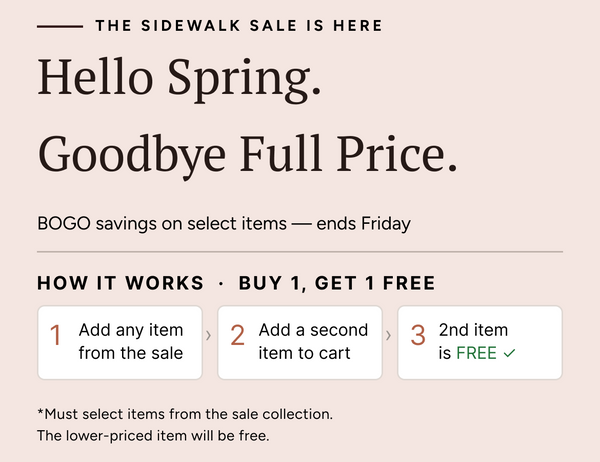Select the "Add any item from the sale" text

130,341
